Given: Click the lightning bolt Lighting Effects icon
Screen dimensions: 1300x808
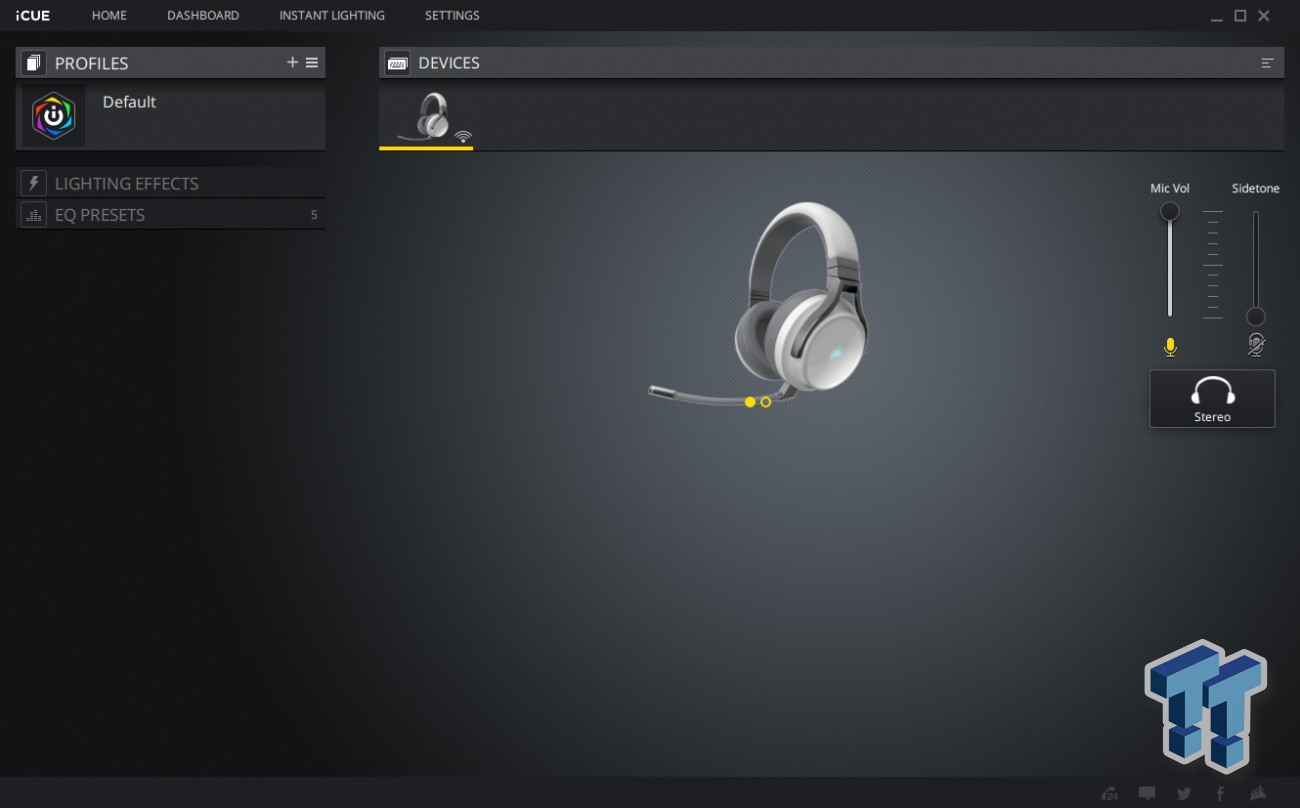Looking at the screenshot, I should pyautogui.click(x=34, y=183).
